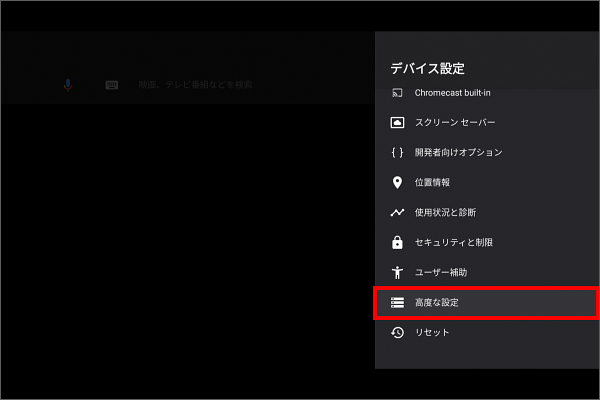
Task: Select セキュリティと制限
Action: (453, 242)
